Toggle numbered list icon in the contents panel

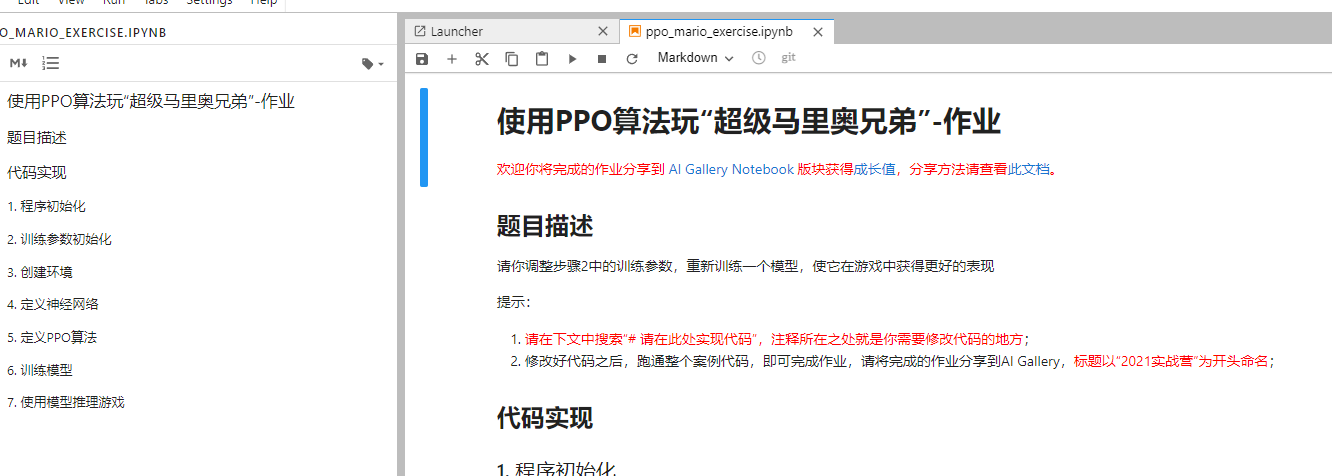click(x=51, y=63)
